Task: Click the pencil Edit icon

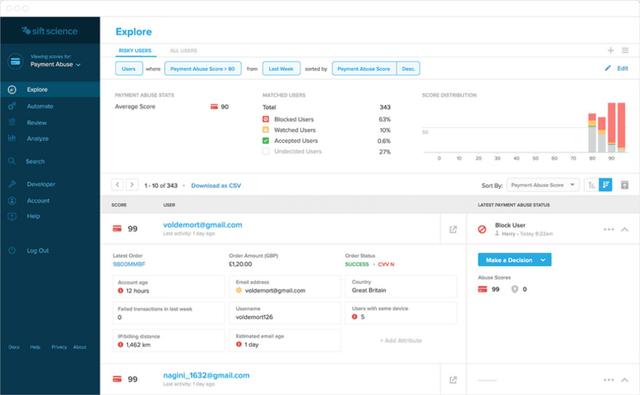Action: pos(608,68)
